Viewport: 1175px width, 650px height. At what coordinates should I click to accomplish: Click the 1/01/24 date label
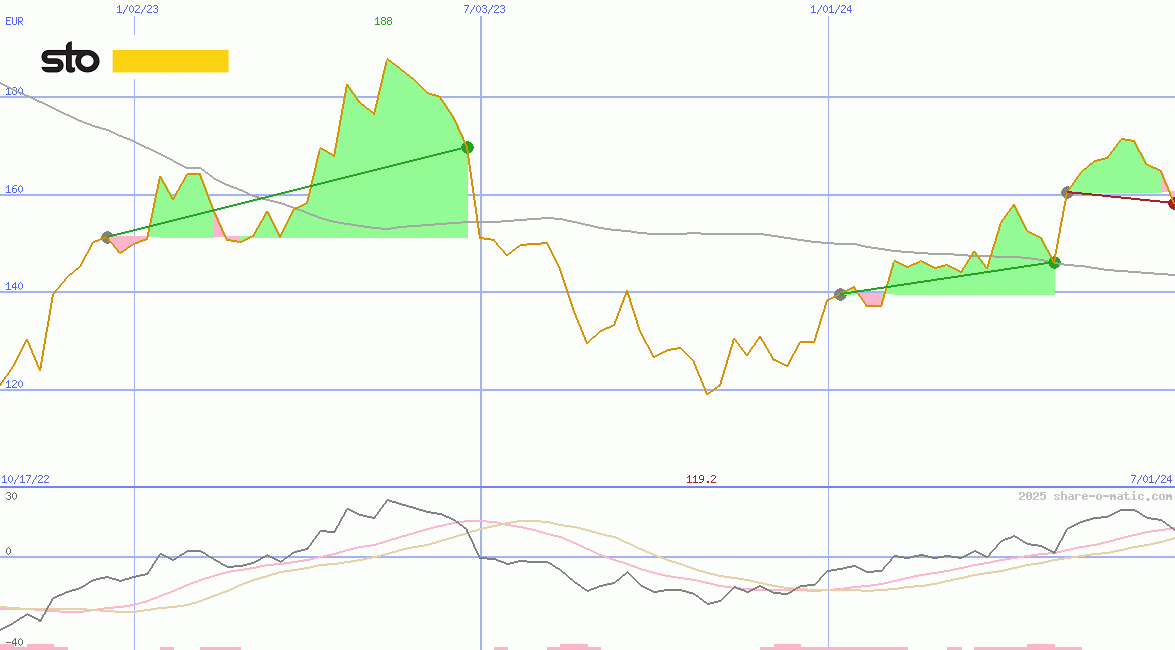click(831, 9)
